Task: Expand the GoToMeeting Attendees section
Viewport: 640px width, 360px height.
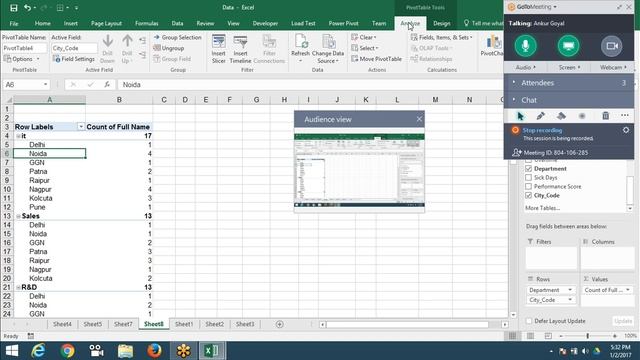Action: click(x=569, y=83)
